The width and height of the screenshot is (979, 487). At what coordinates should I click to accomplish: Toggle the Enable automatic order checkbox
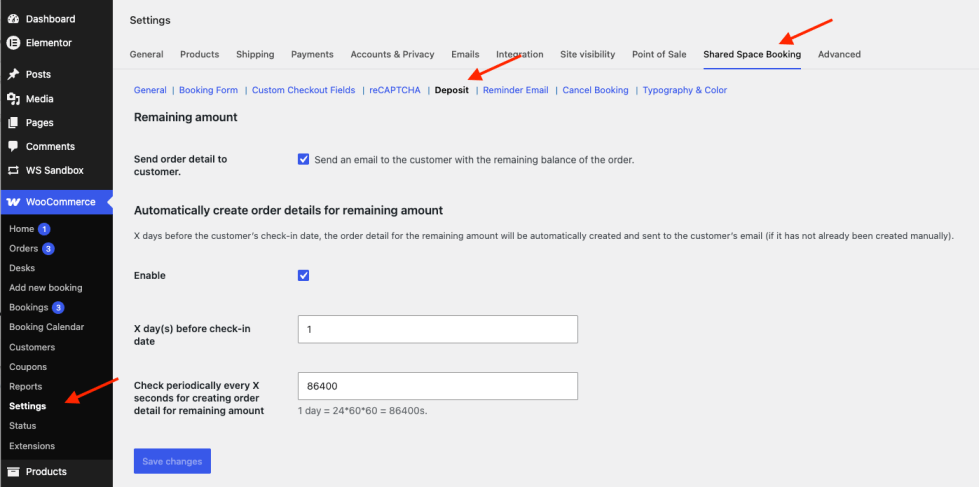coord(303,275)
